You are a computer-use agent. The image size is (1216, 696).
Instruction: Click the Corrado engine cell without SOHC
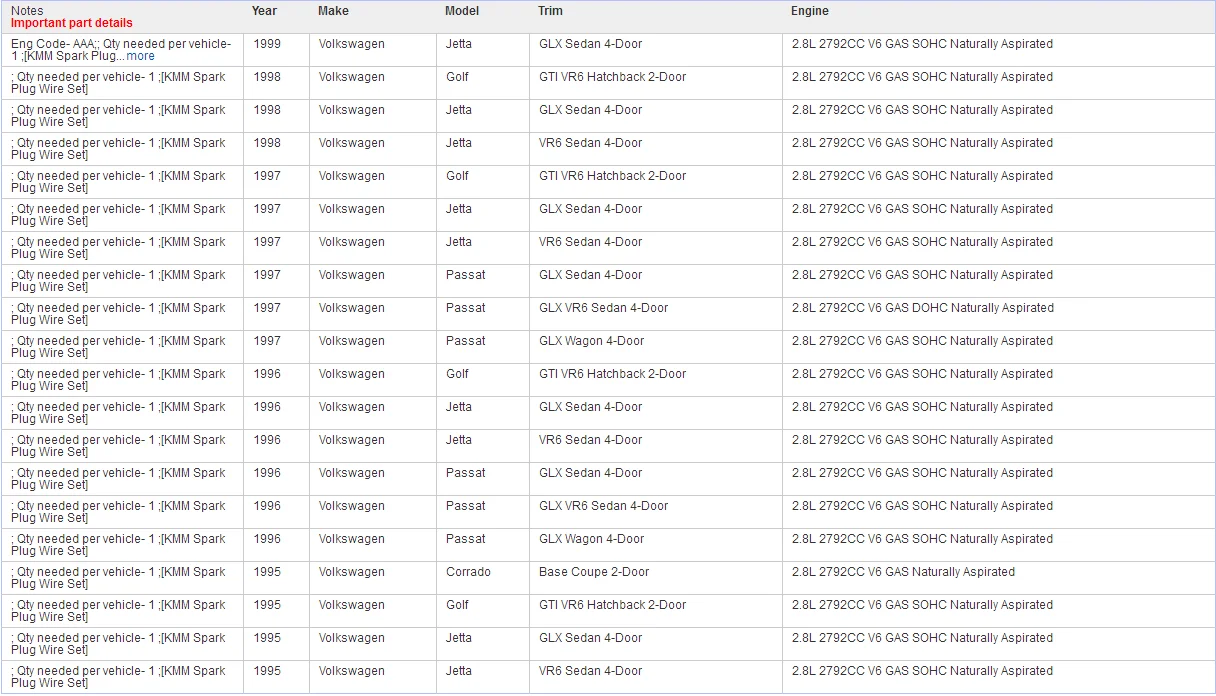click(x=998, y=578)
